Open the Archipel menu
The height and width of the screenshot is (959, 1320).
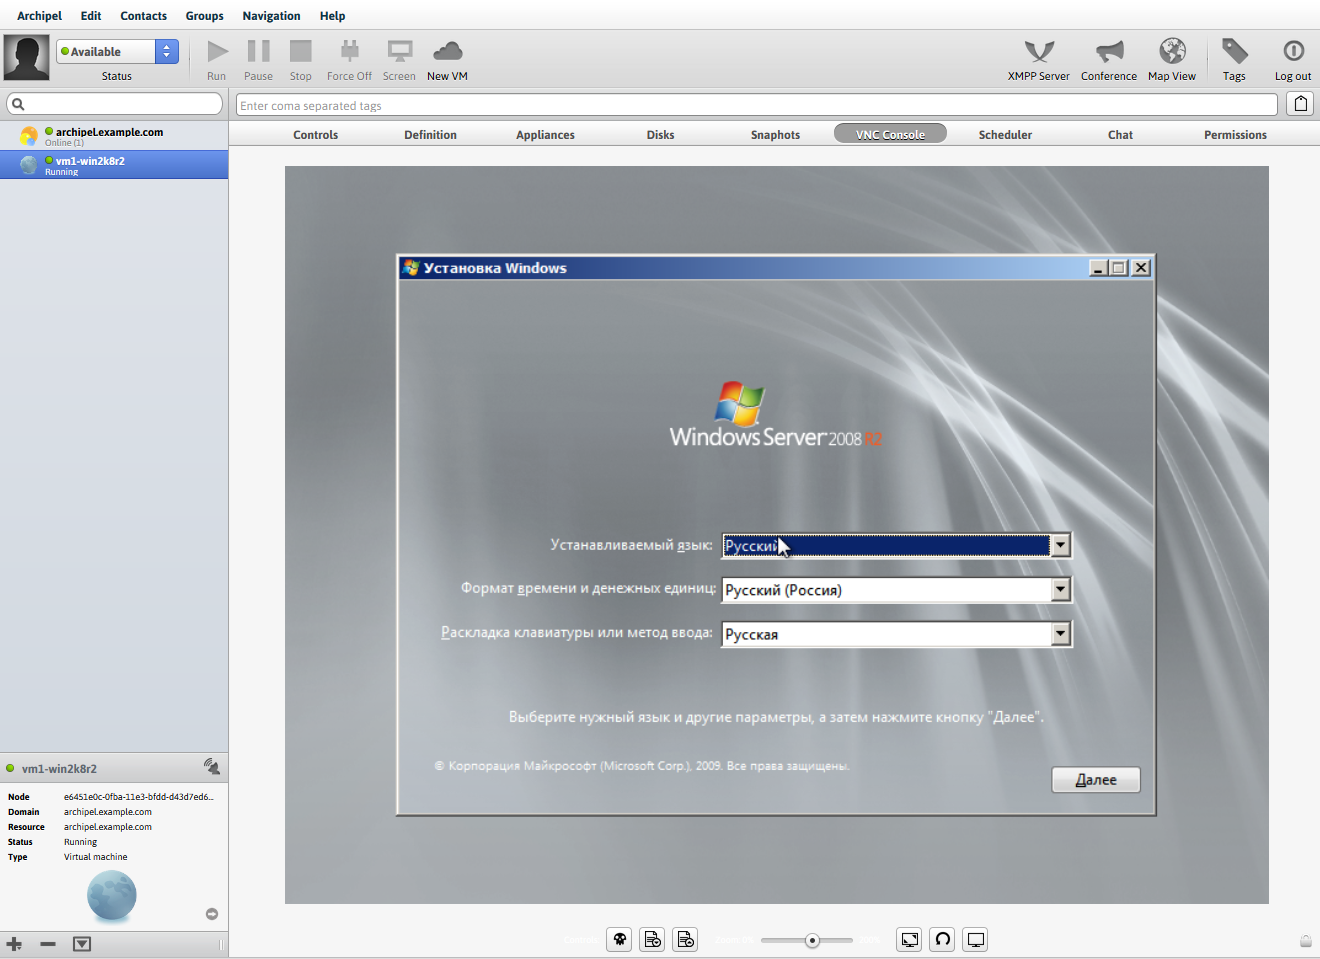39,16
